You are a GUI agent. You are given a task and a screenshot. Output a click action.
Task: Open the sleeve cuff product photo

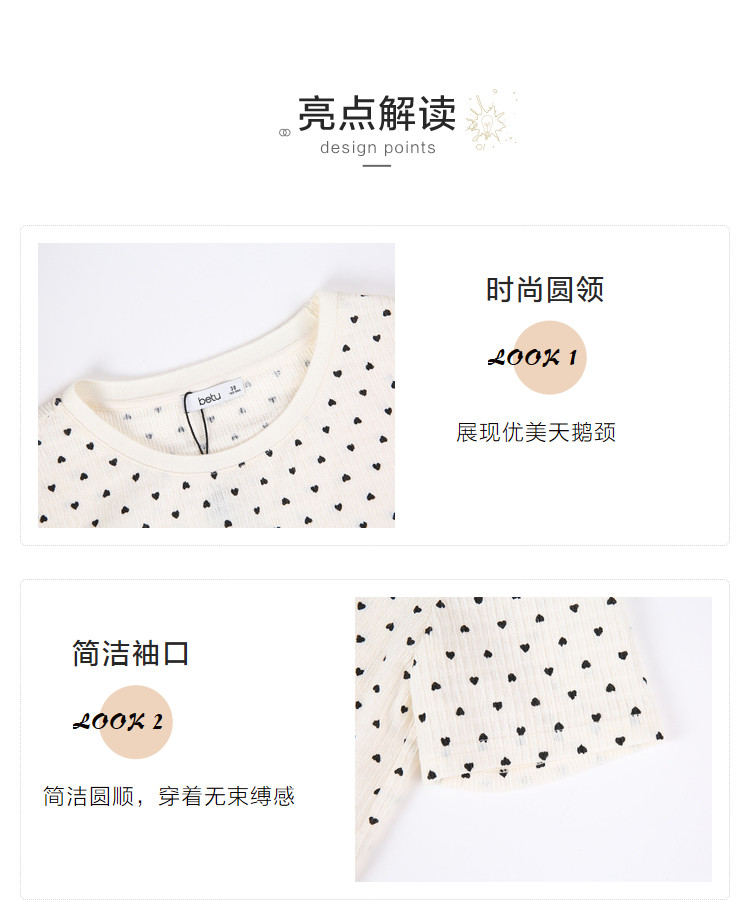533,739
